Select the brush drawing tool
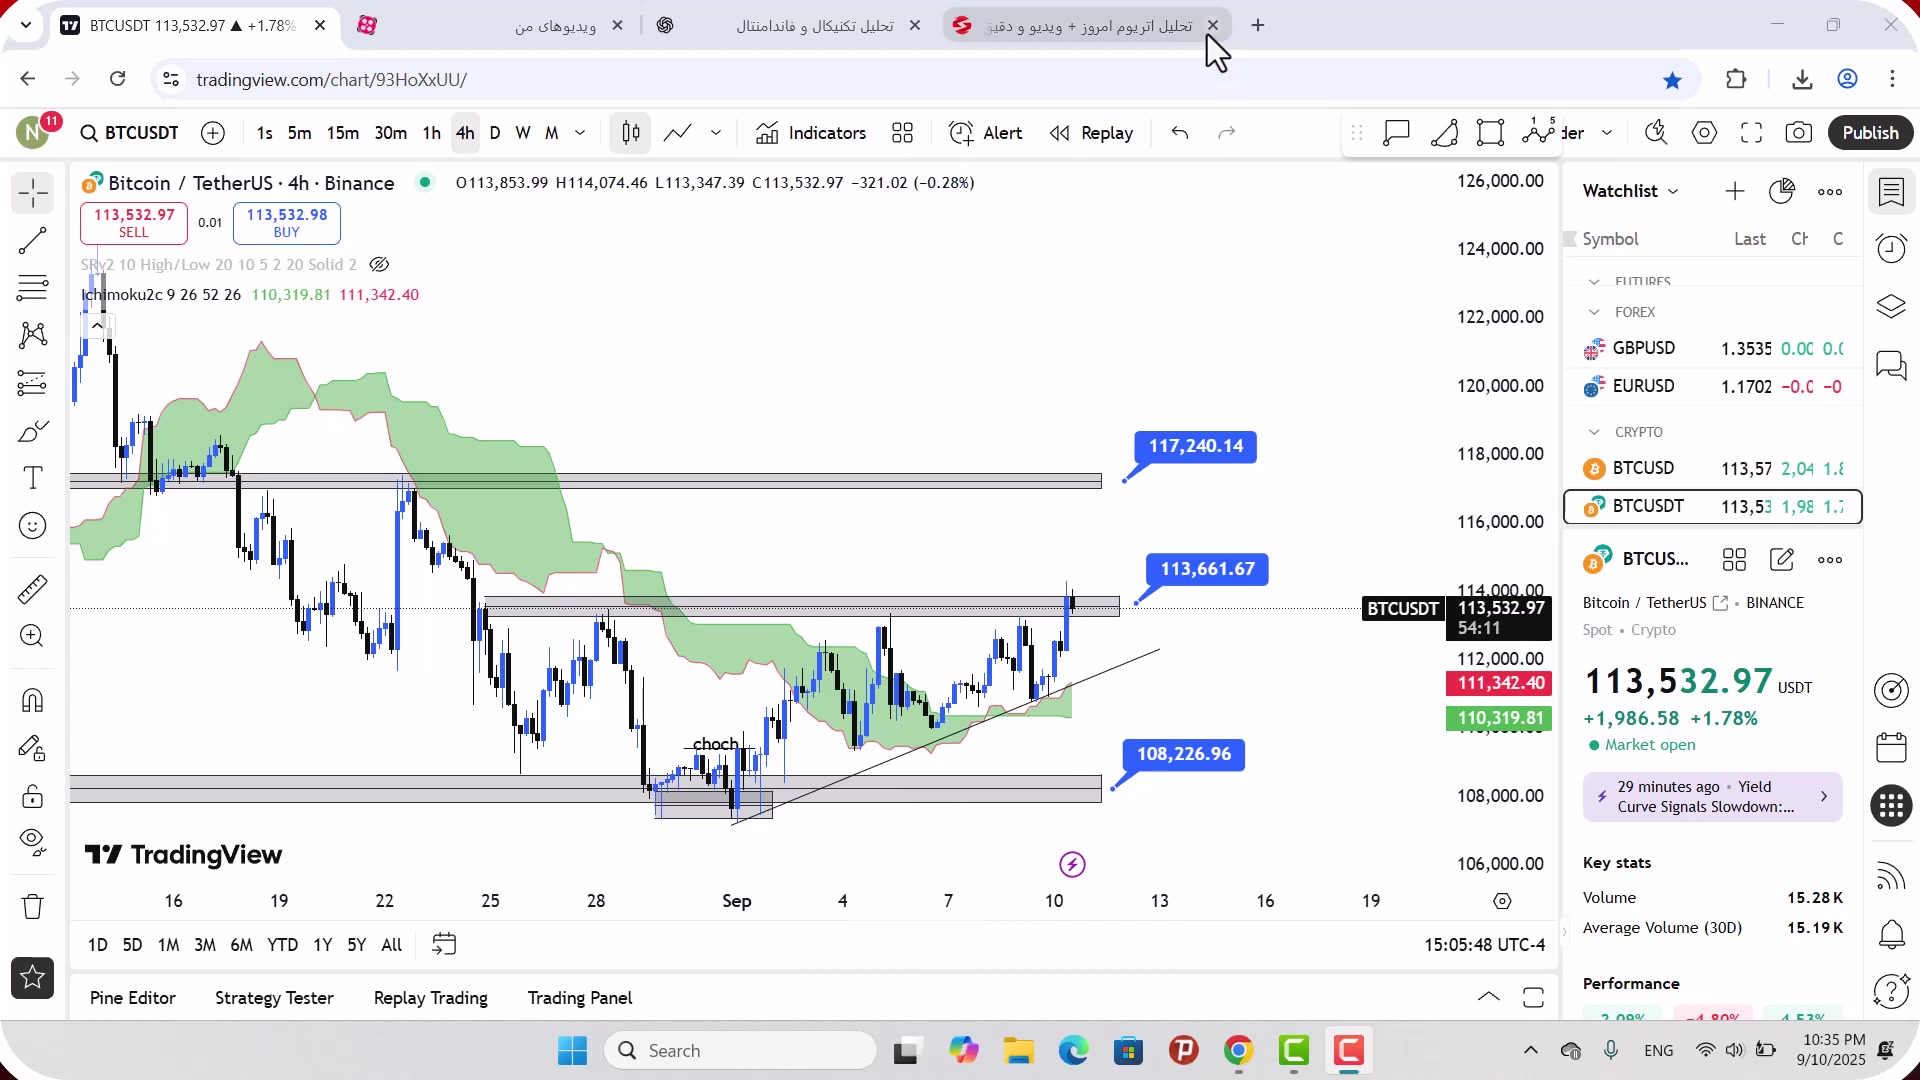This screenshot has width=1920, height=1080. click(32, 431)
